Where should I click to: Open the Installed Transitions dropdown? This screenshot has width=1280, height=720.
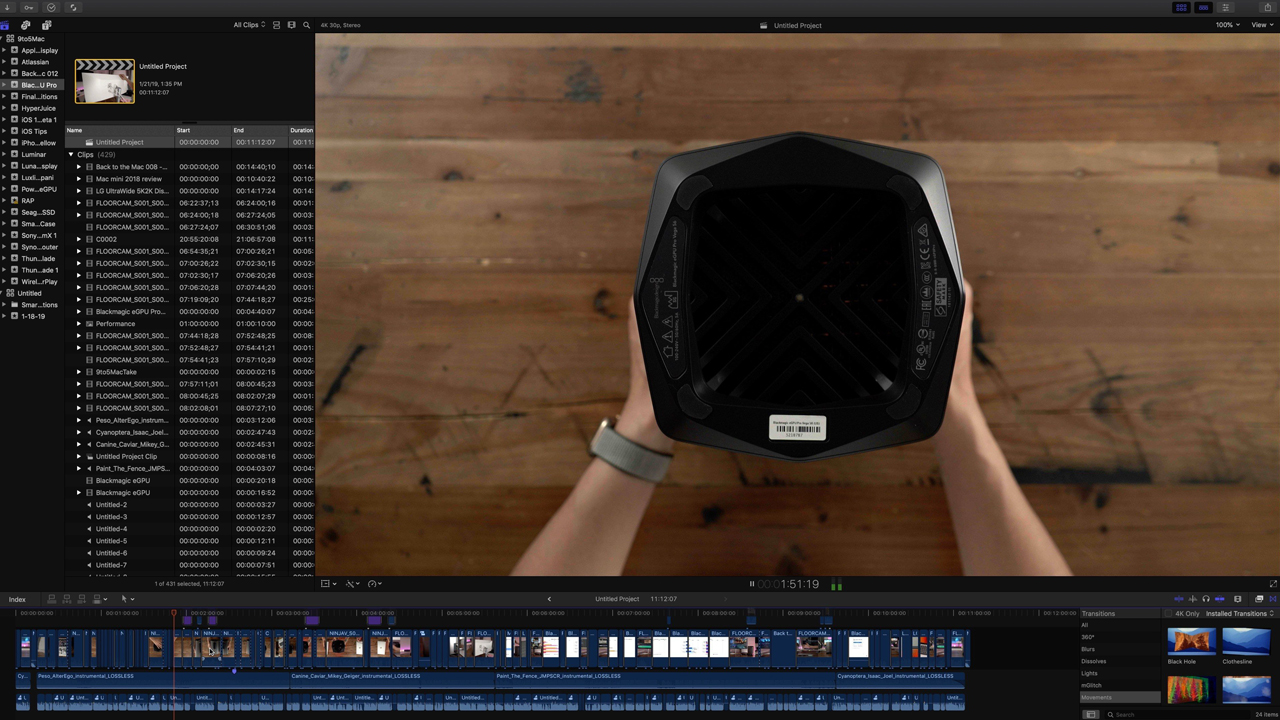click(1239, 614)
